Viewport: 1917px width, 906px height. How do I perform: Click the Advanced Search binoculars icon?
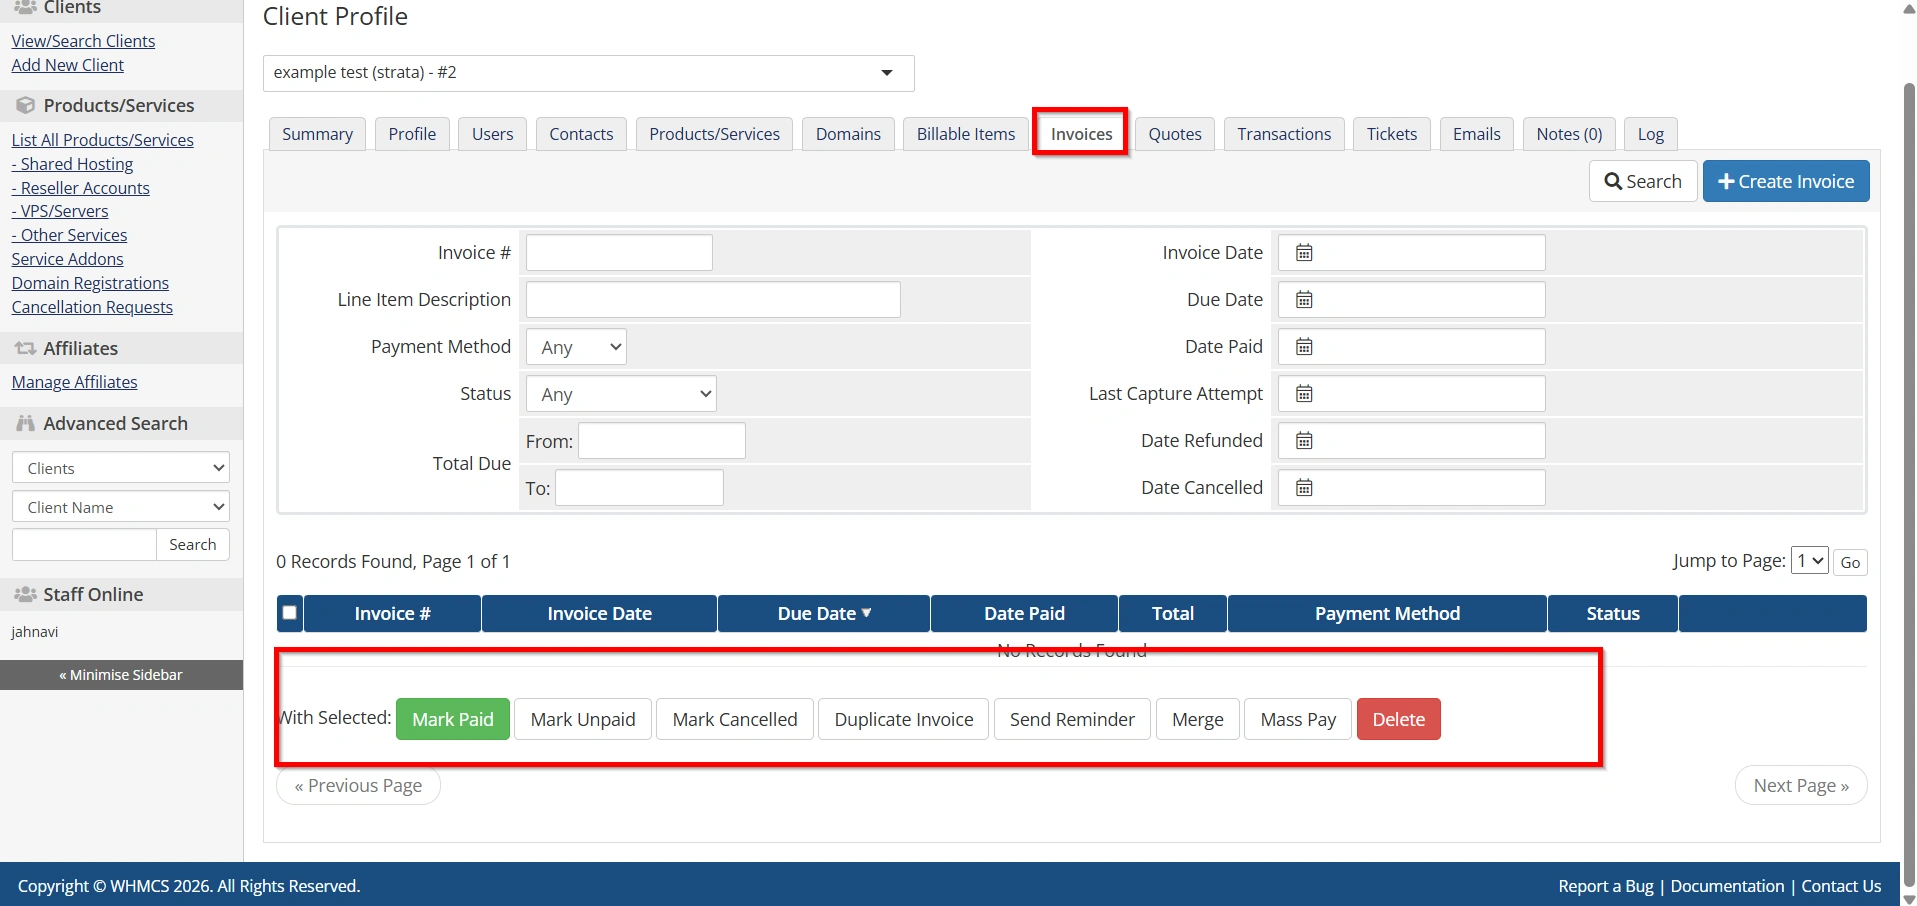click(x=25, y=423)
